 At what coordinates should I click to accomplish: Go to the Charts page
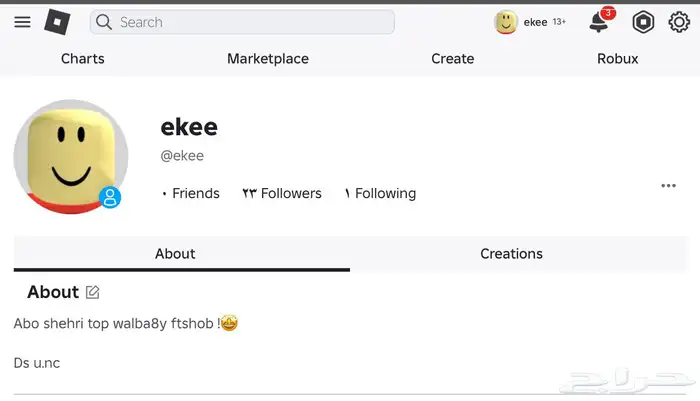pyautogui.click(x=82, y=59)
